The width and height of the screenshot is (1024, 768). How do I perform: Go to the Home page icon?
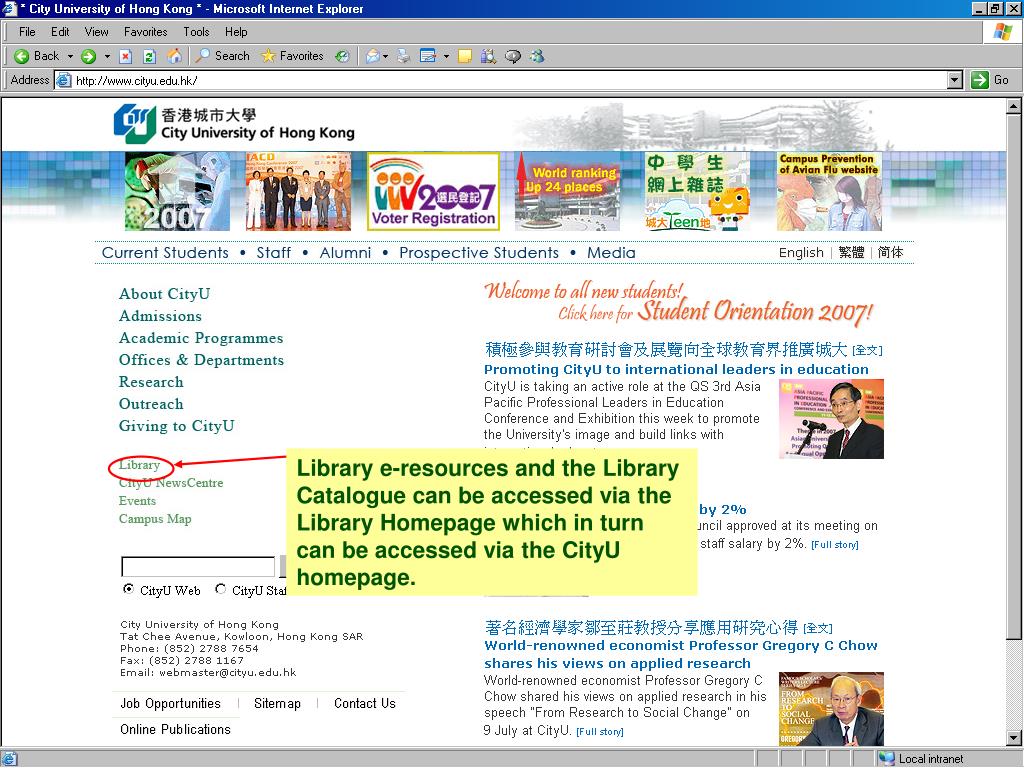174,56
